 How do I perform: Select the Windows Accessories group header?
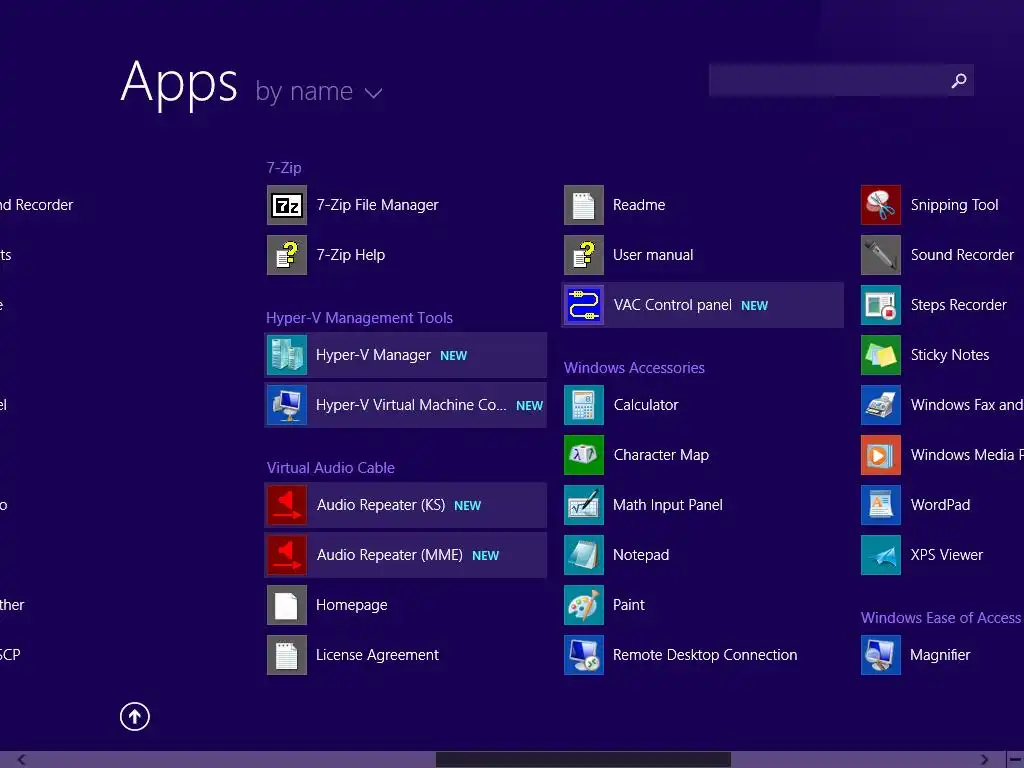coord(634,368)
